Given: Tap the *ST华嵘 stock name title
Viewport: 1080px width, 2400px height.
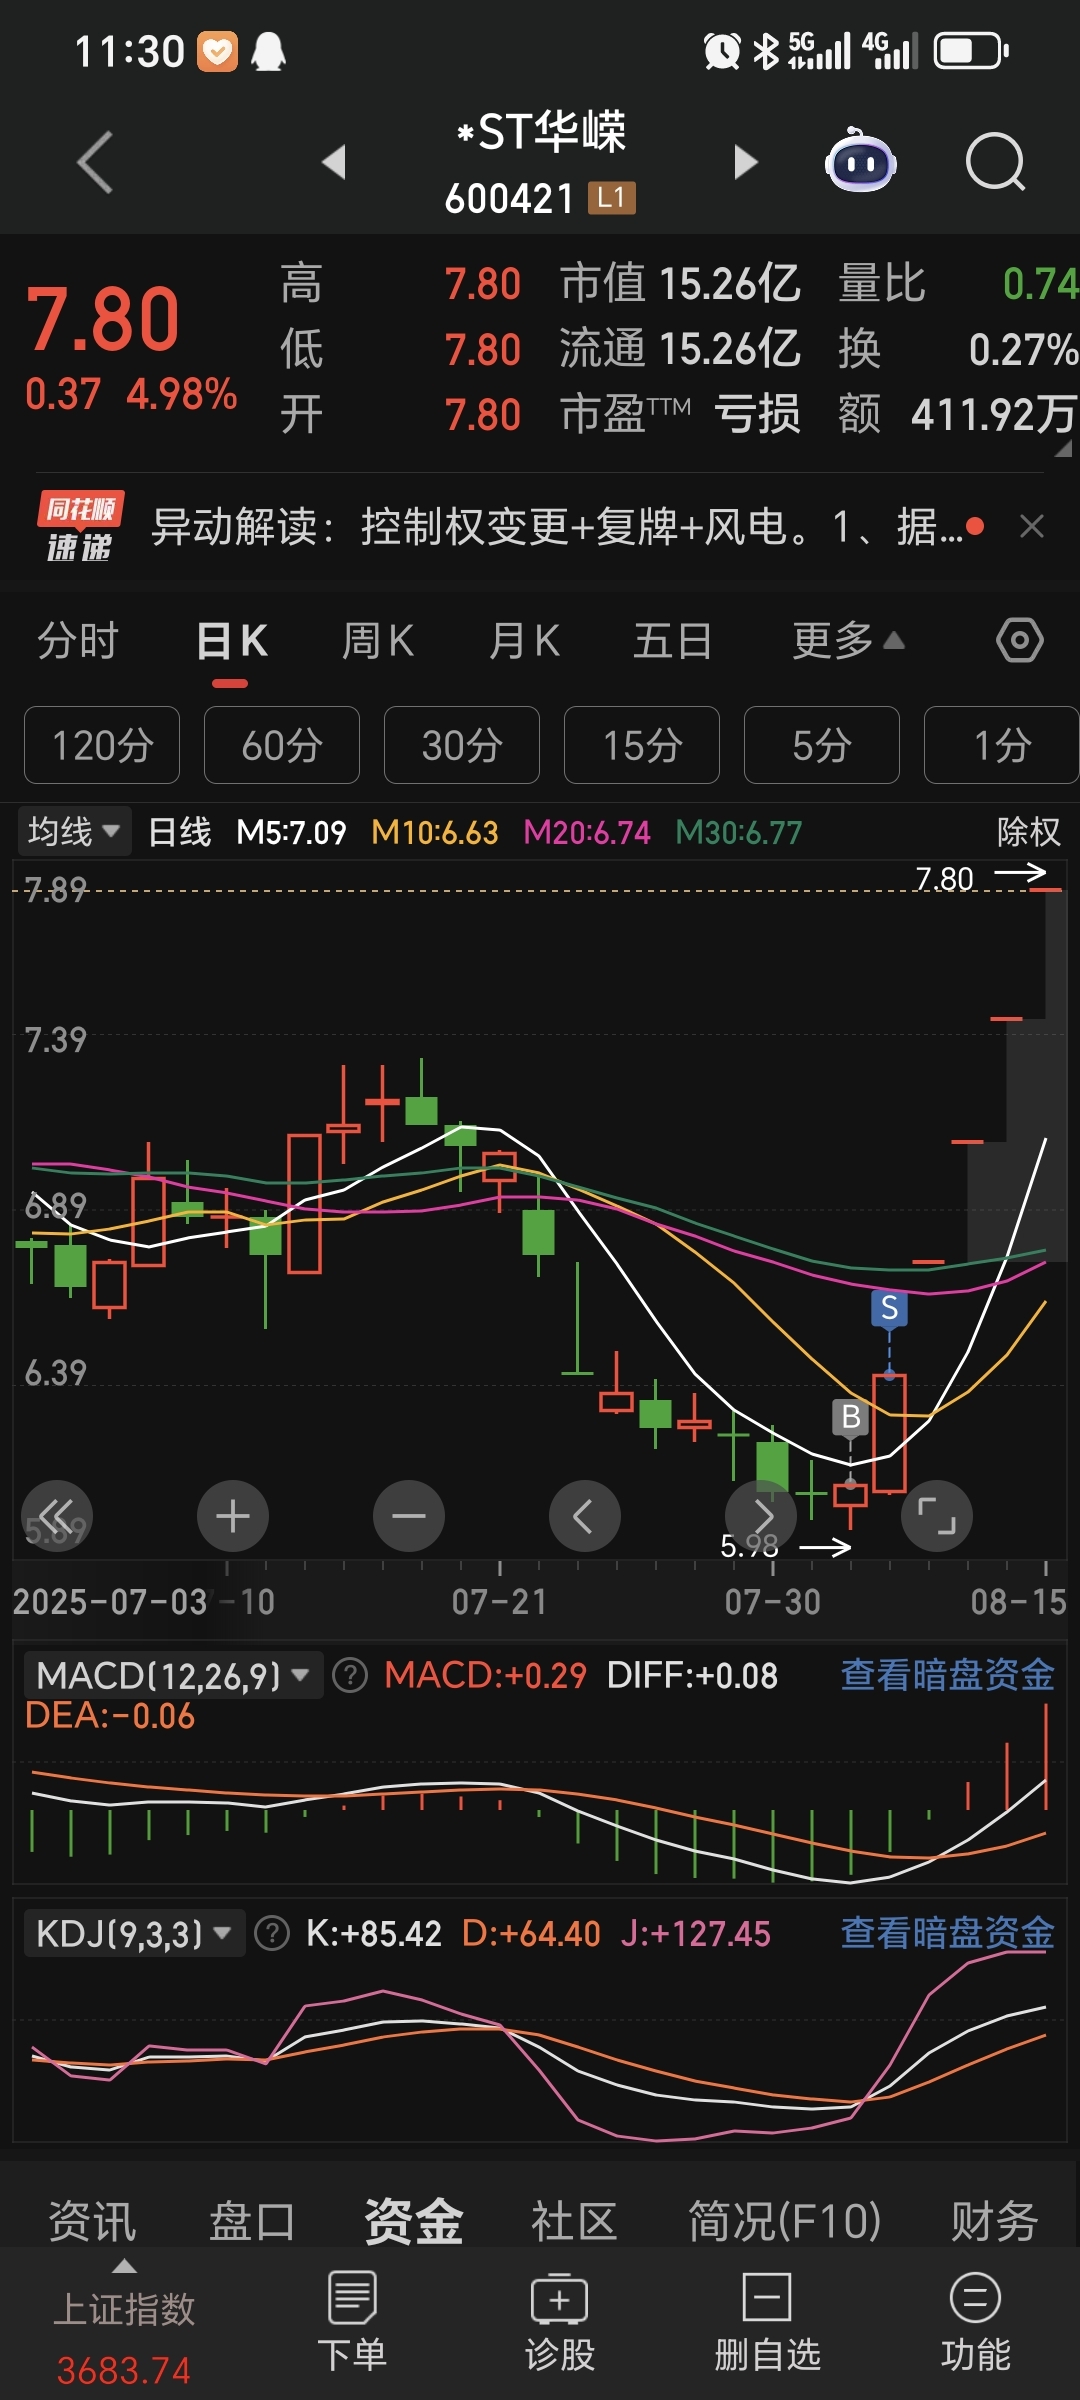Looking at the screenshot, I should click(541, 132).
